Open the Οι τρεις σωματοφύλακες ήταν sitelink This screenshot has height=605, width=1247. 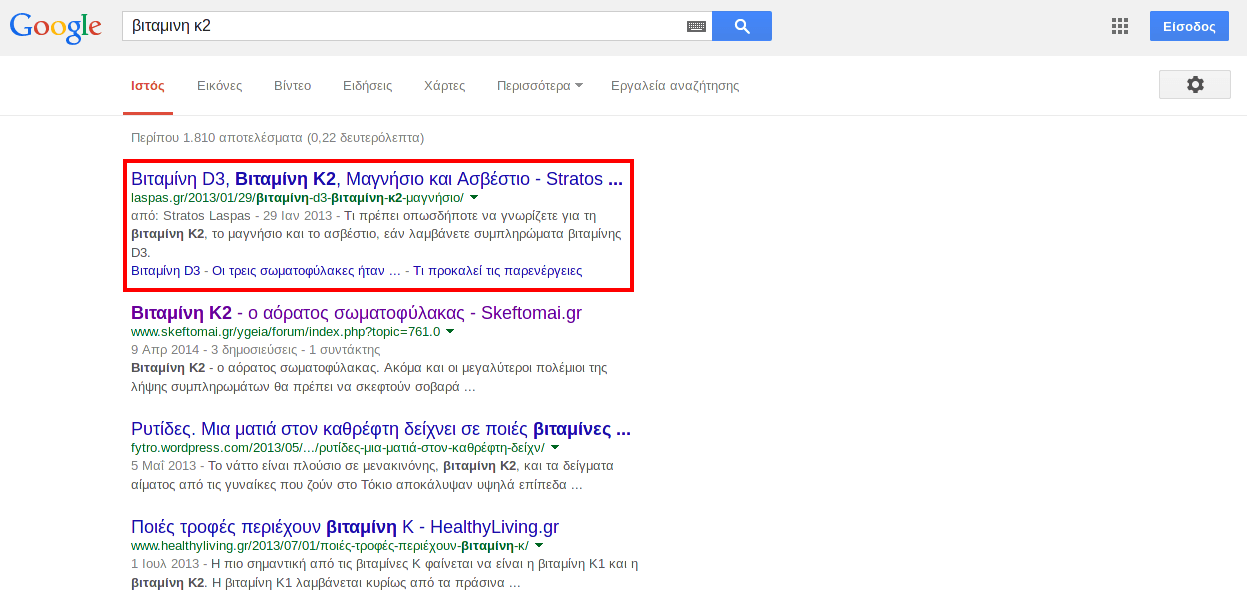click(306, 271)
